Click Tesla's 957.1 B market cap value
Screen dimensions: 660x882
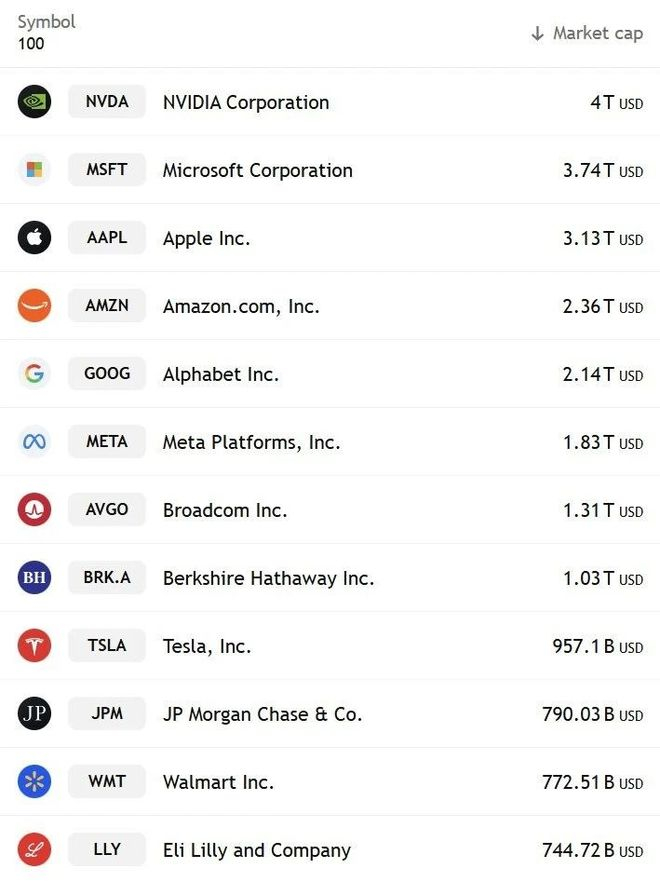click(x=583, y=647)
